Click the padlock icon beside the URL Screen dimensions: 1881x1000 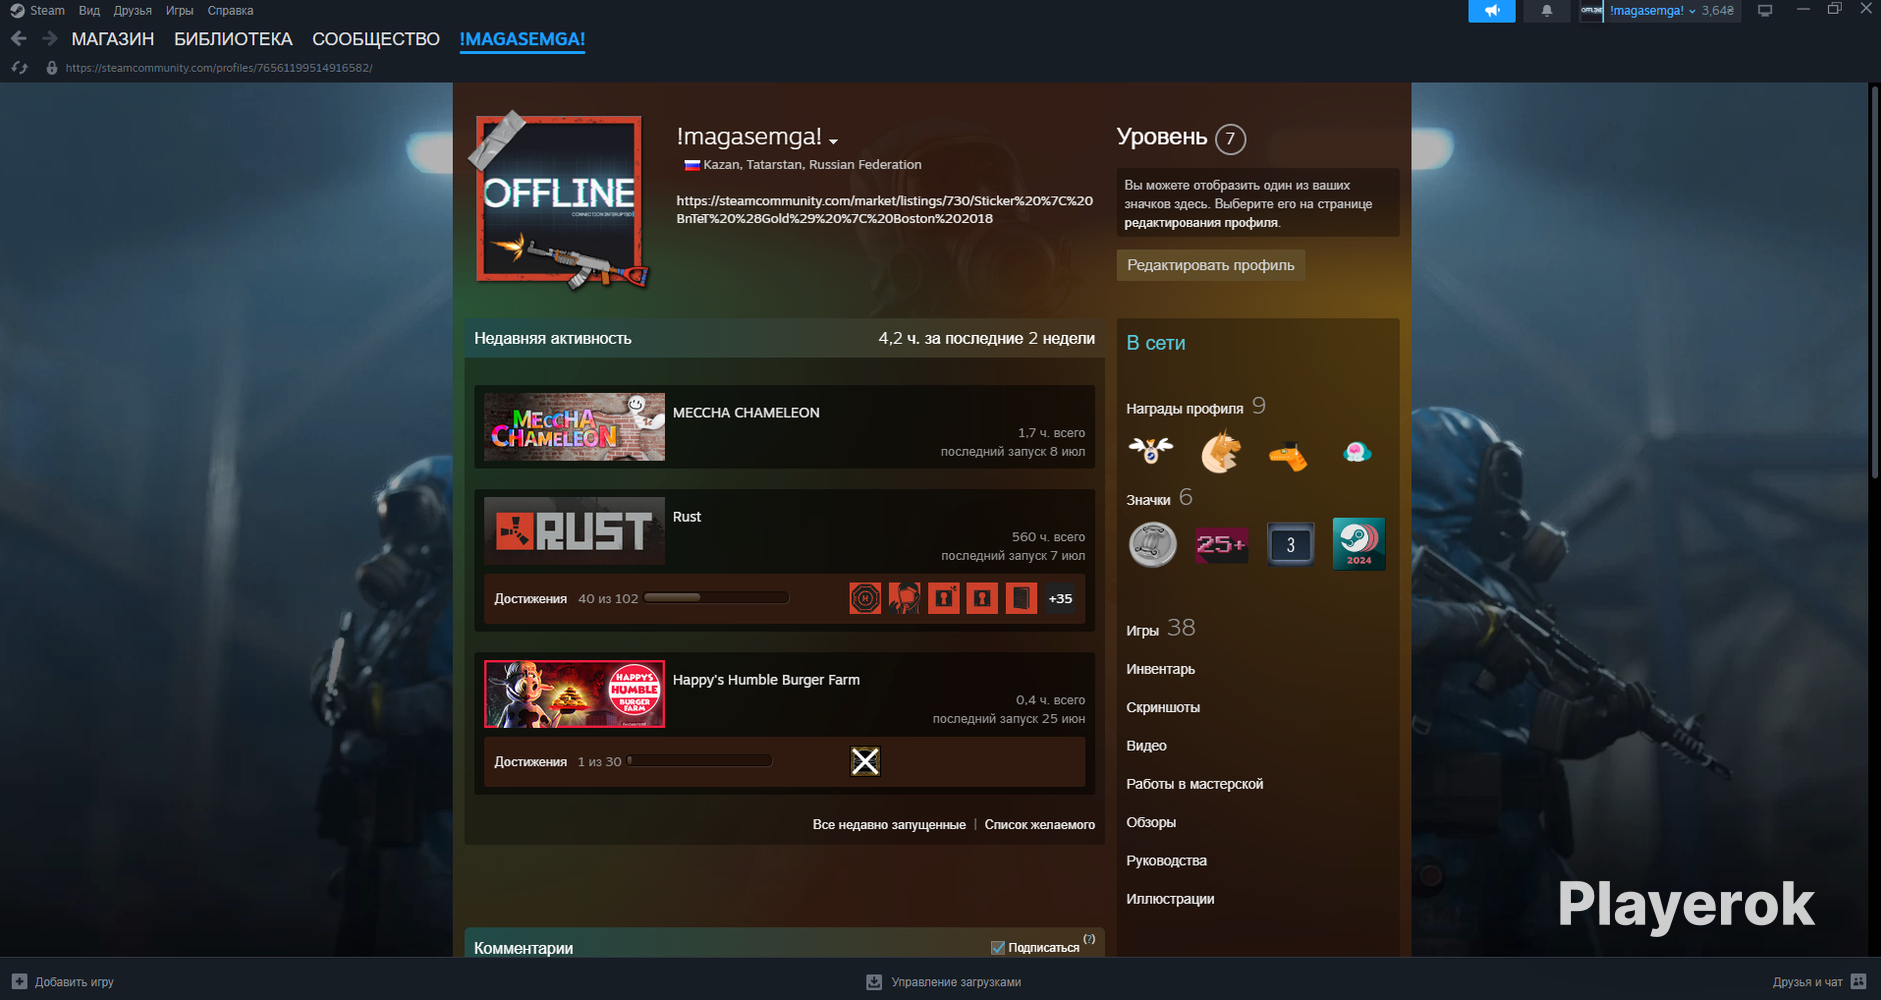(x=52, y=68)
